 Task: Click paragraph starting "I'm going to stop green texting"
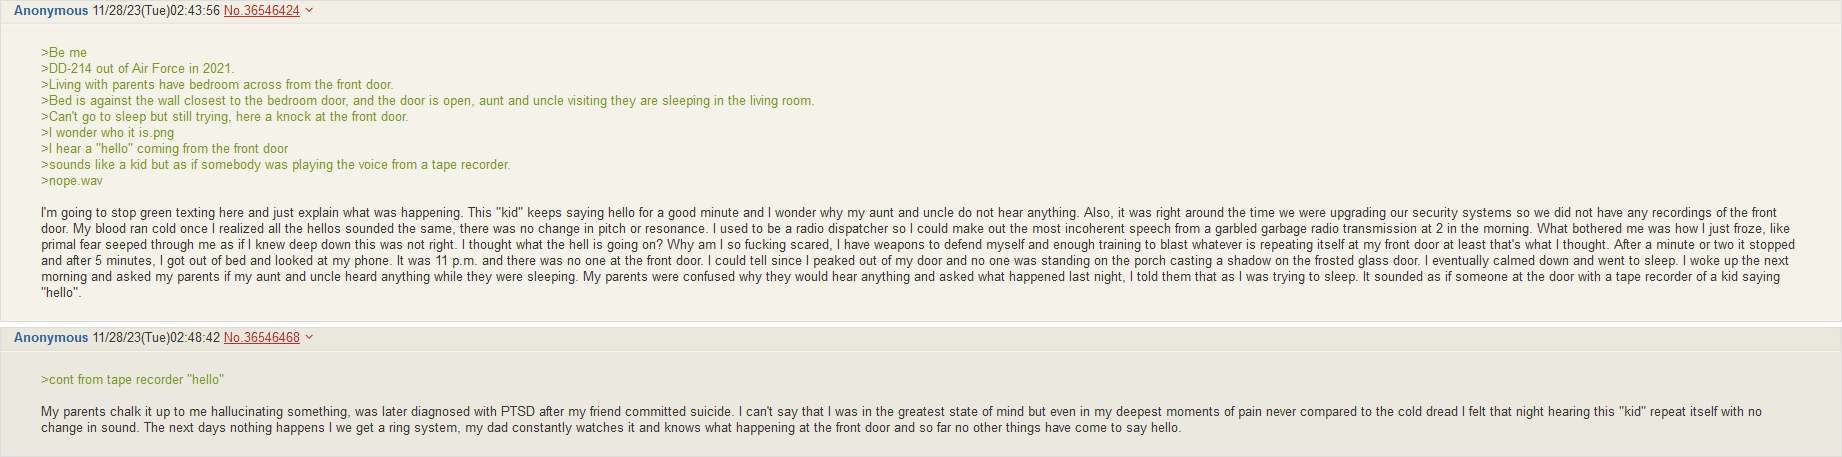point(918,253)
